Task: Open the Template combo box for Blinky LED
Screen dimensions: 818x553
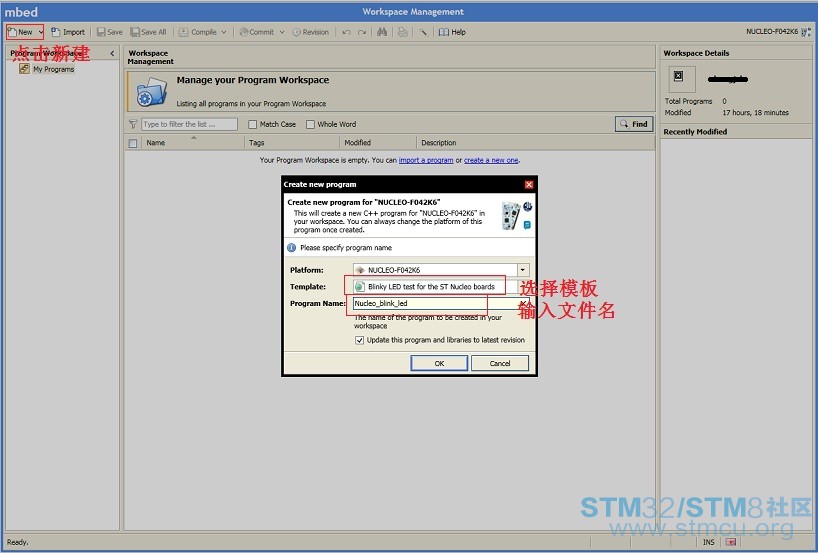Action: click(435, 286)
